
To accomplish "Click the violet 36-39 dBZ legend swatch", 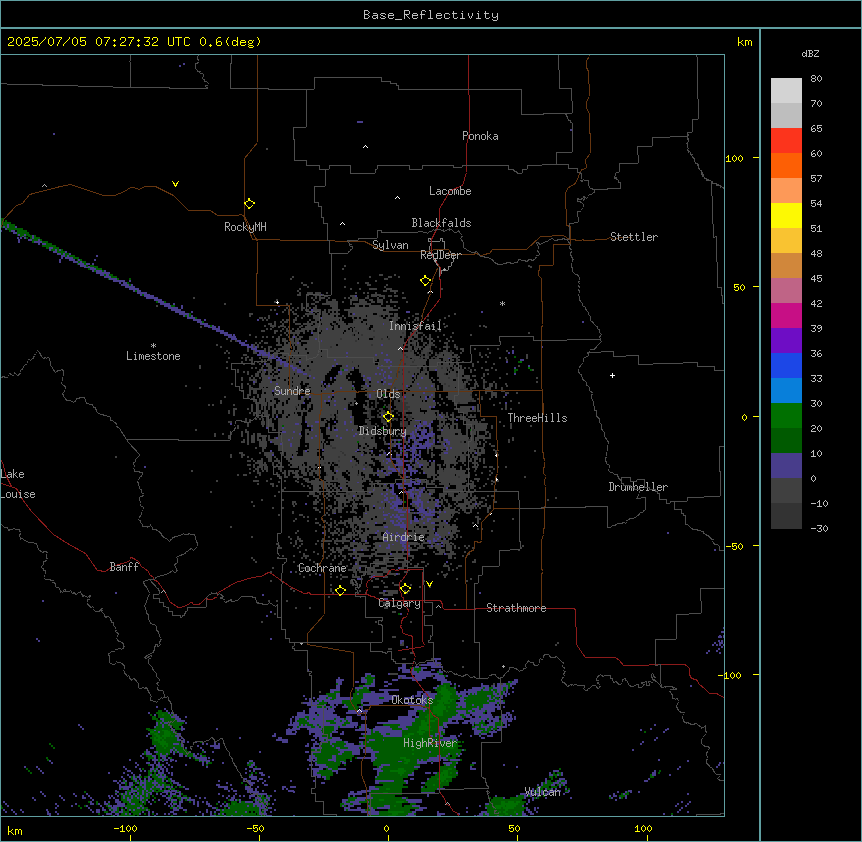I will click(x=786, y=341).
